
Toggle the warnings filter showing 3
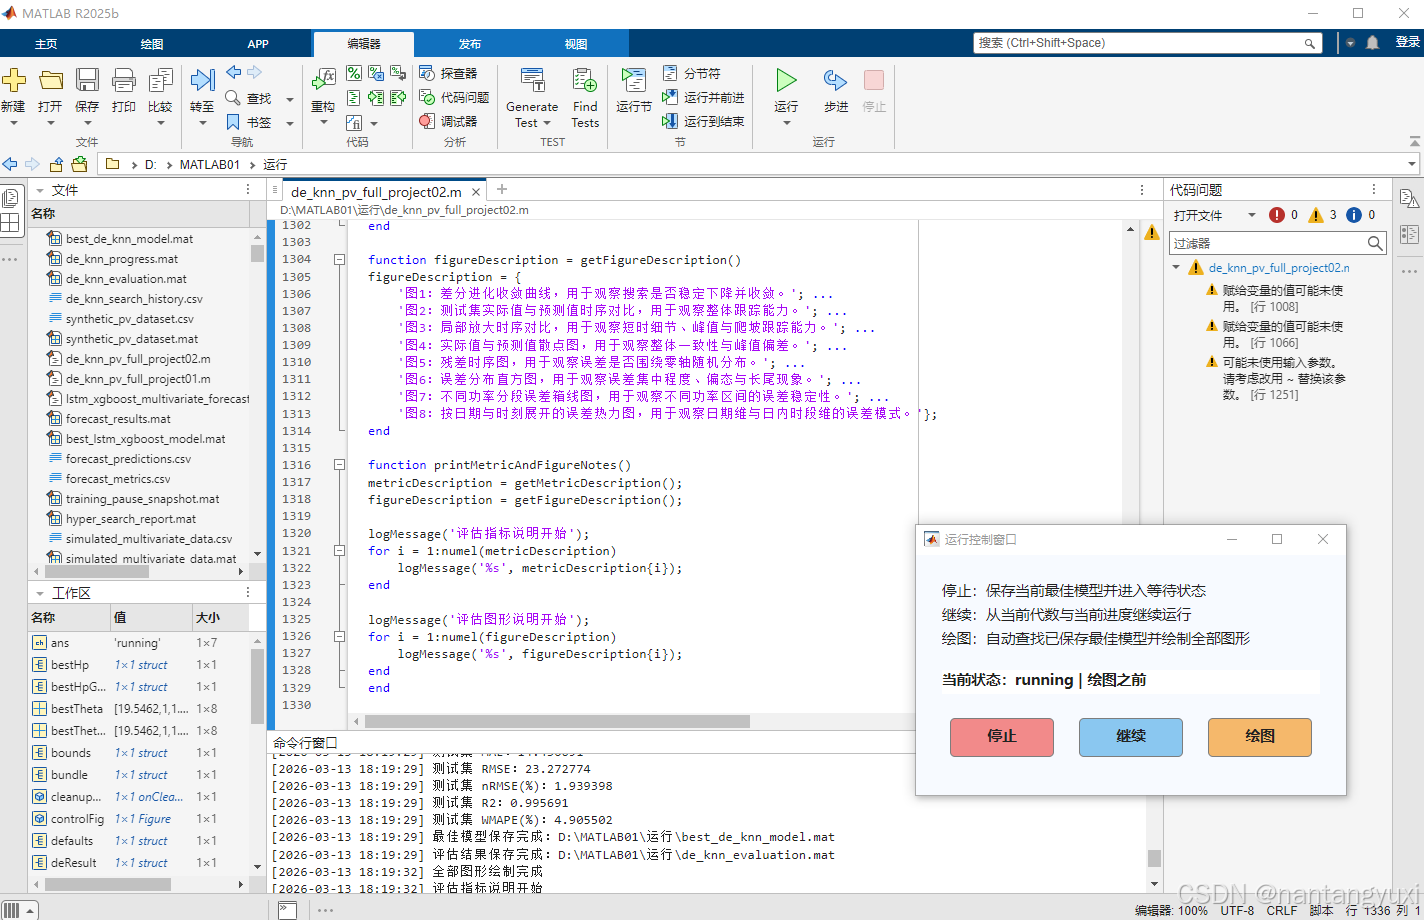point(1316,215)
